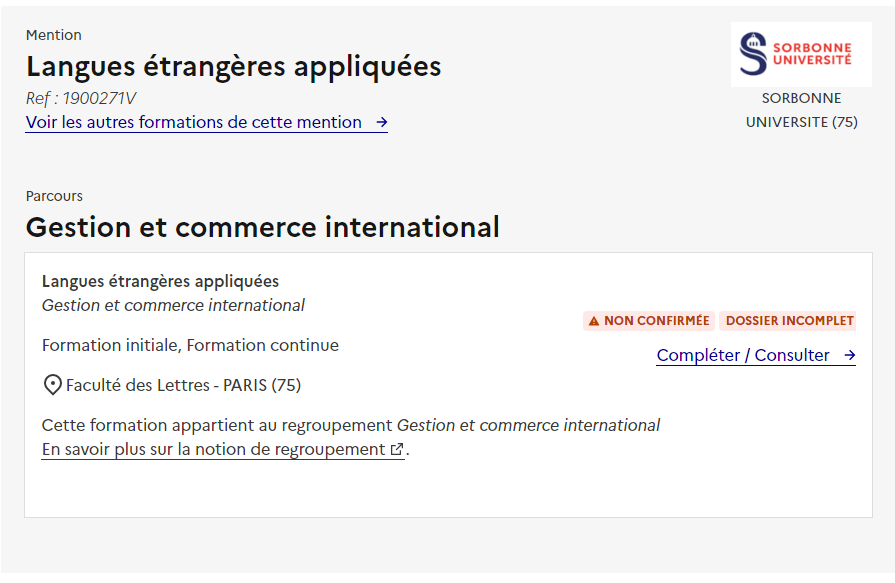Click external link icon after regroupement
The width and height of the screenshot is (895, 583).
397,449
